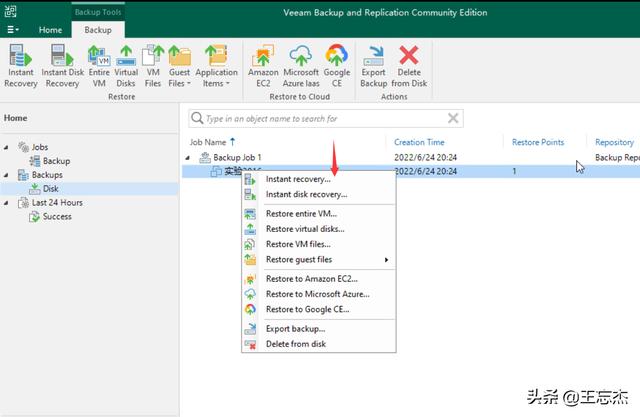The width and height of the screenshot is (640, 417).
Task: Click the Success status icon in the tree
Action: [x=35, y=216]
